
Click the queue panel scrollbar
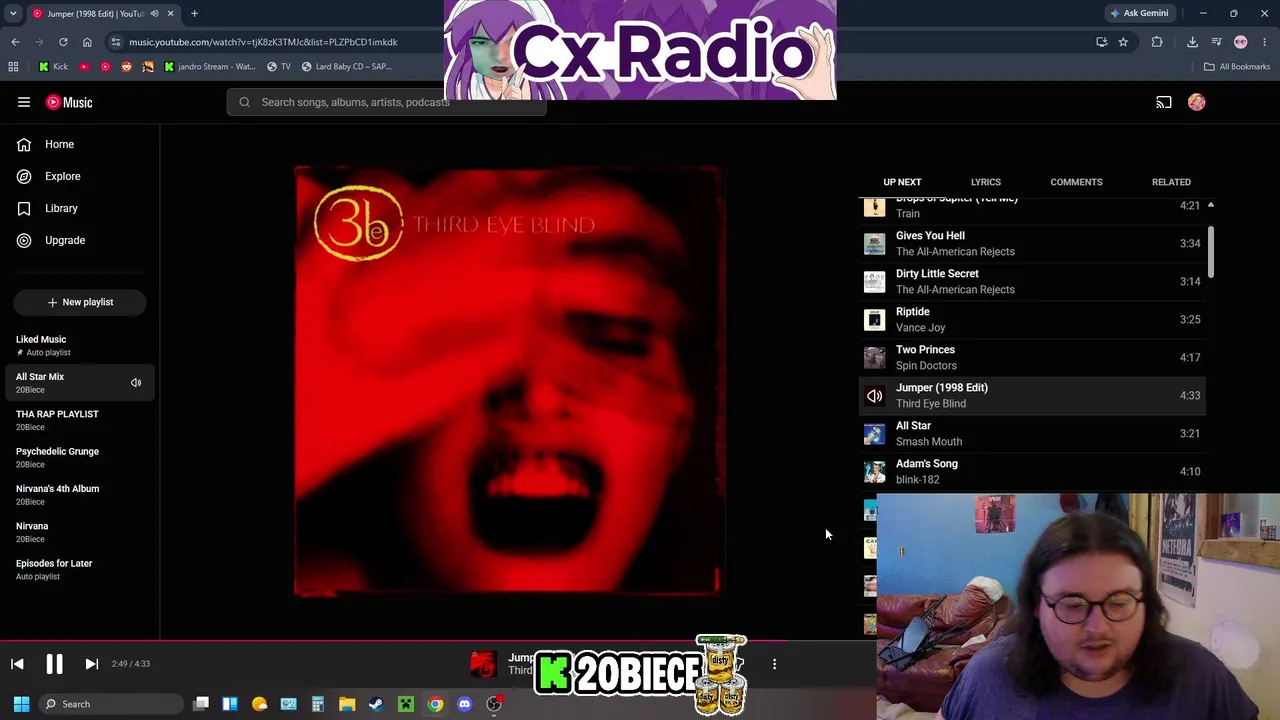(1211, 252)
